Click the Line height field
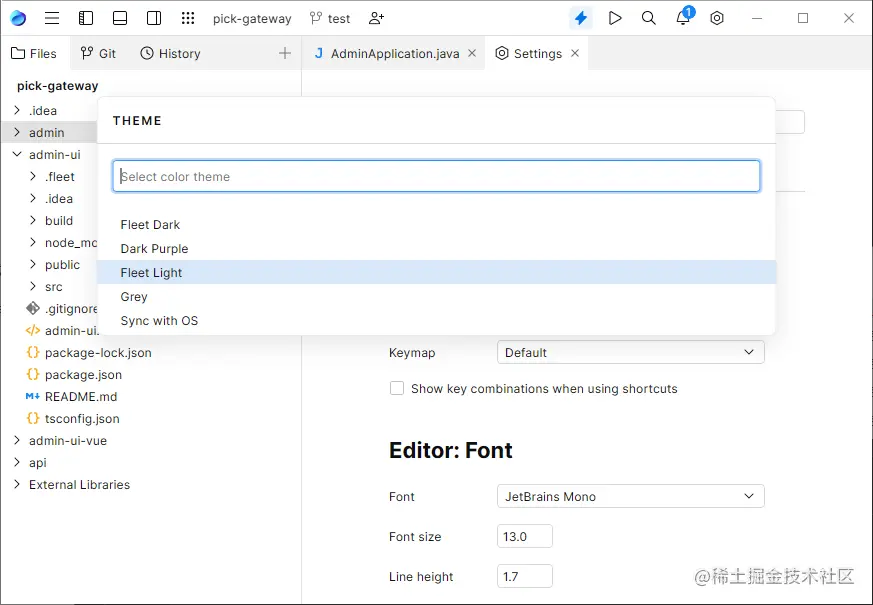873x605 pixels. coord(525,577)
